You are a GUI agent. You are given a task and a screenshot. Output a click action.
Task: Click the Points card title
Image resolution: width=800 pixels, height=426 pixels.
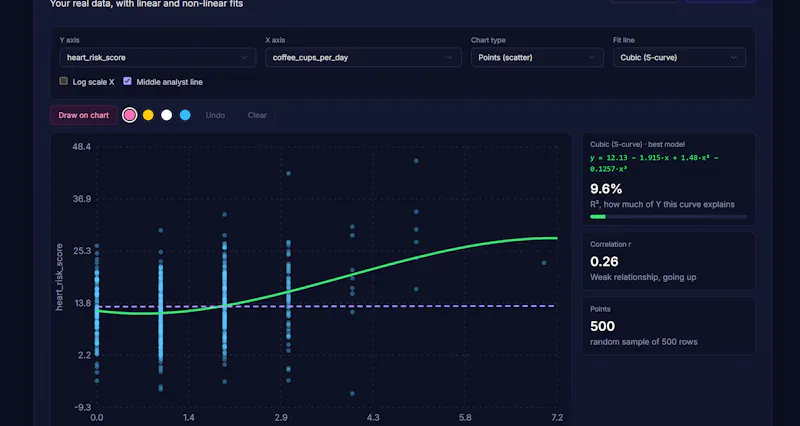tap(601, 309)
